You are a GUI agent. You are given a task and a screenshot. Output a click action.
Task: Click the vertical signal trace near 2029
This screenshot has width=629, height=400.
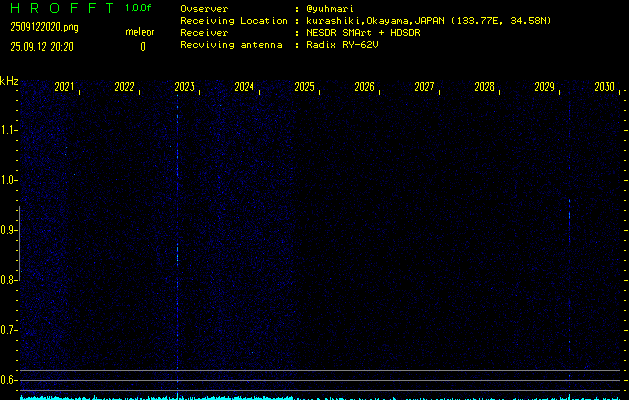point(569,245)
